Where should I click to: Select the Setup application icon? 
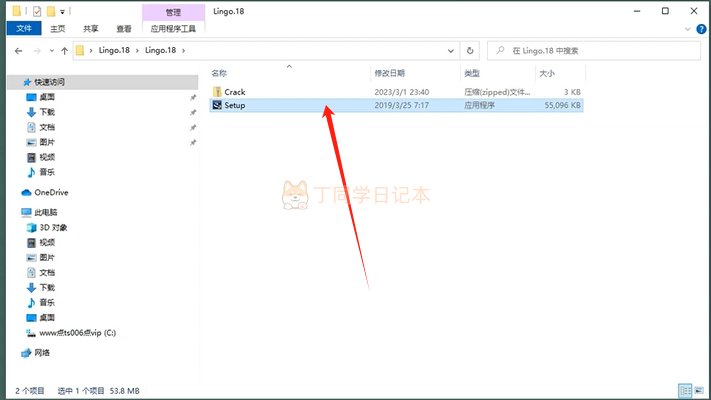pyautogui.click(x=217, y=105)
